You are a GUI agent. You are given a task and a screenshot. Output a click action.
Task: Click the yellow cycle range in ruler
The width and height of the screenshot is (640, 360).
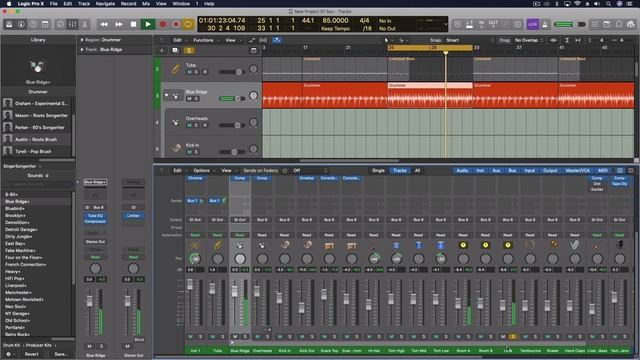[x=430, y=48]
